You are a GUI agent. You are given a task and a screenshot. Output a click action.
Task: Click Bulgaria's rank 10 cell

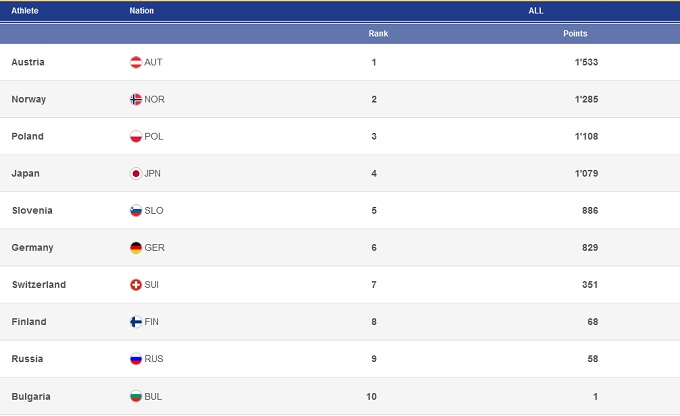[x=372, y=396]
